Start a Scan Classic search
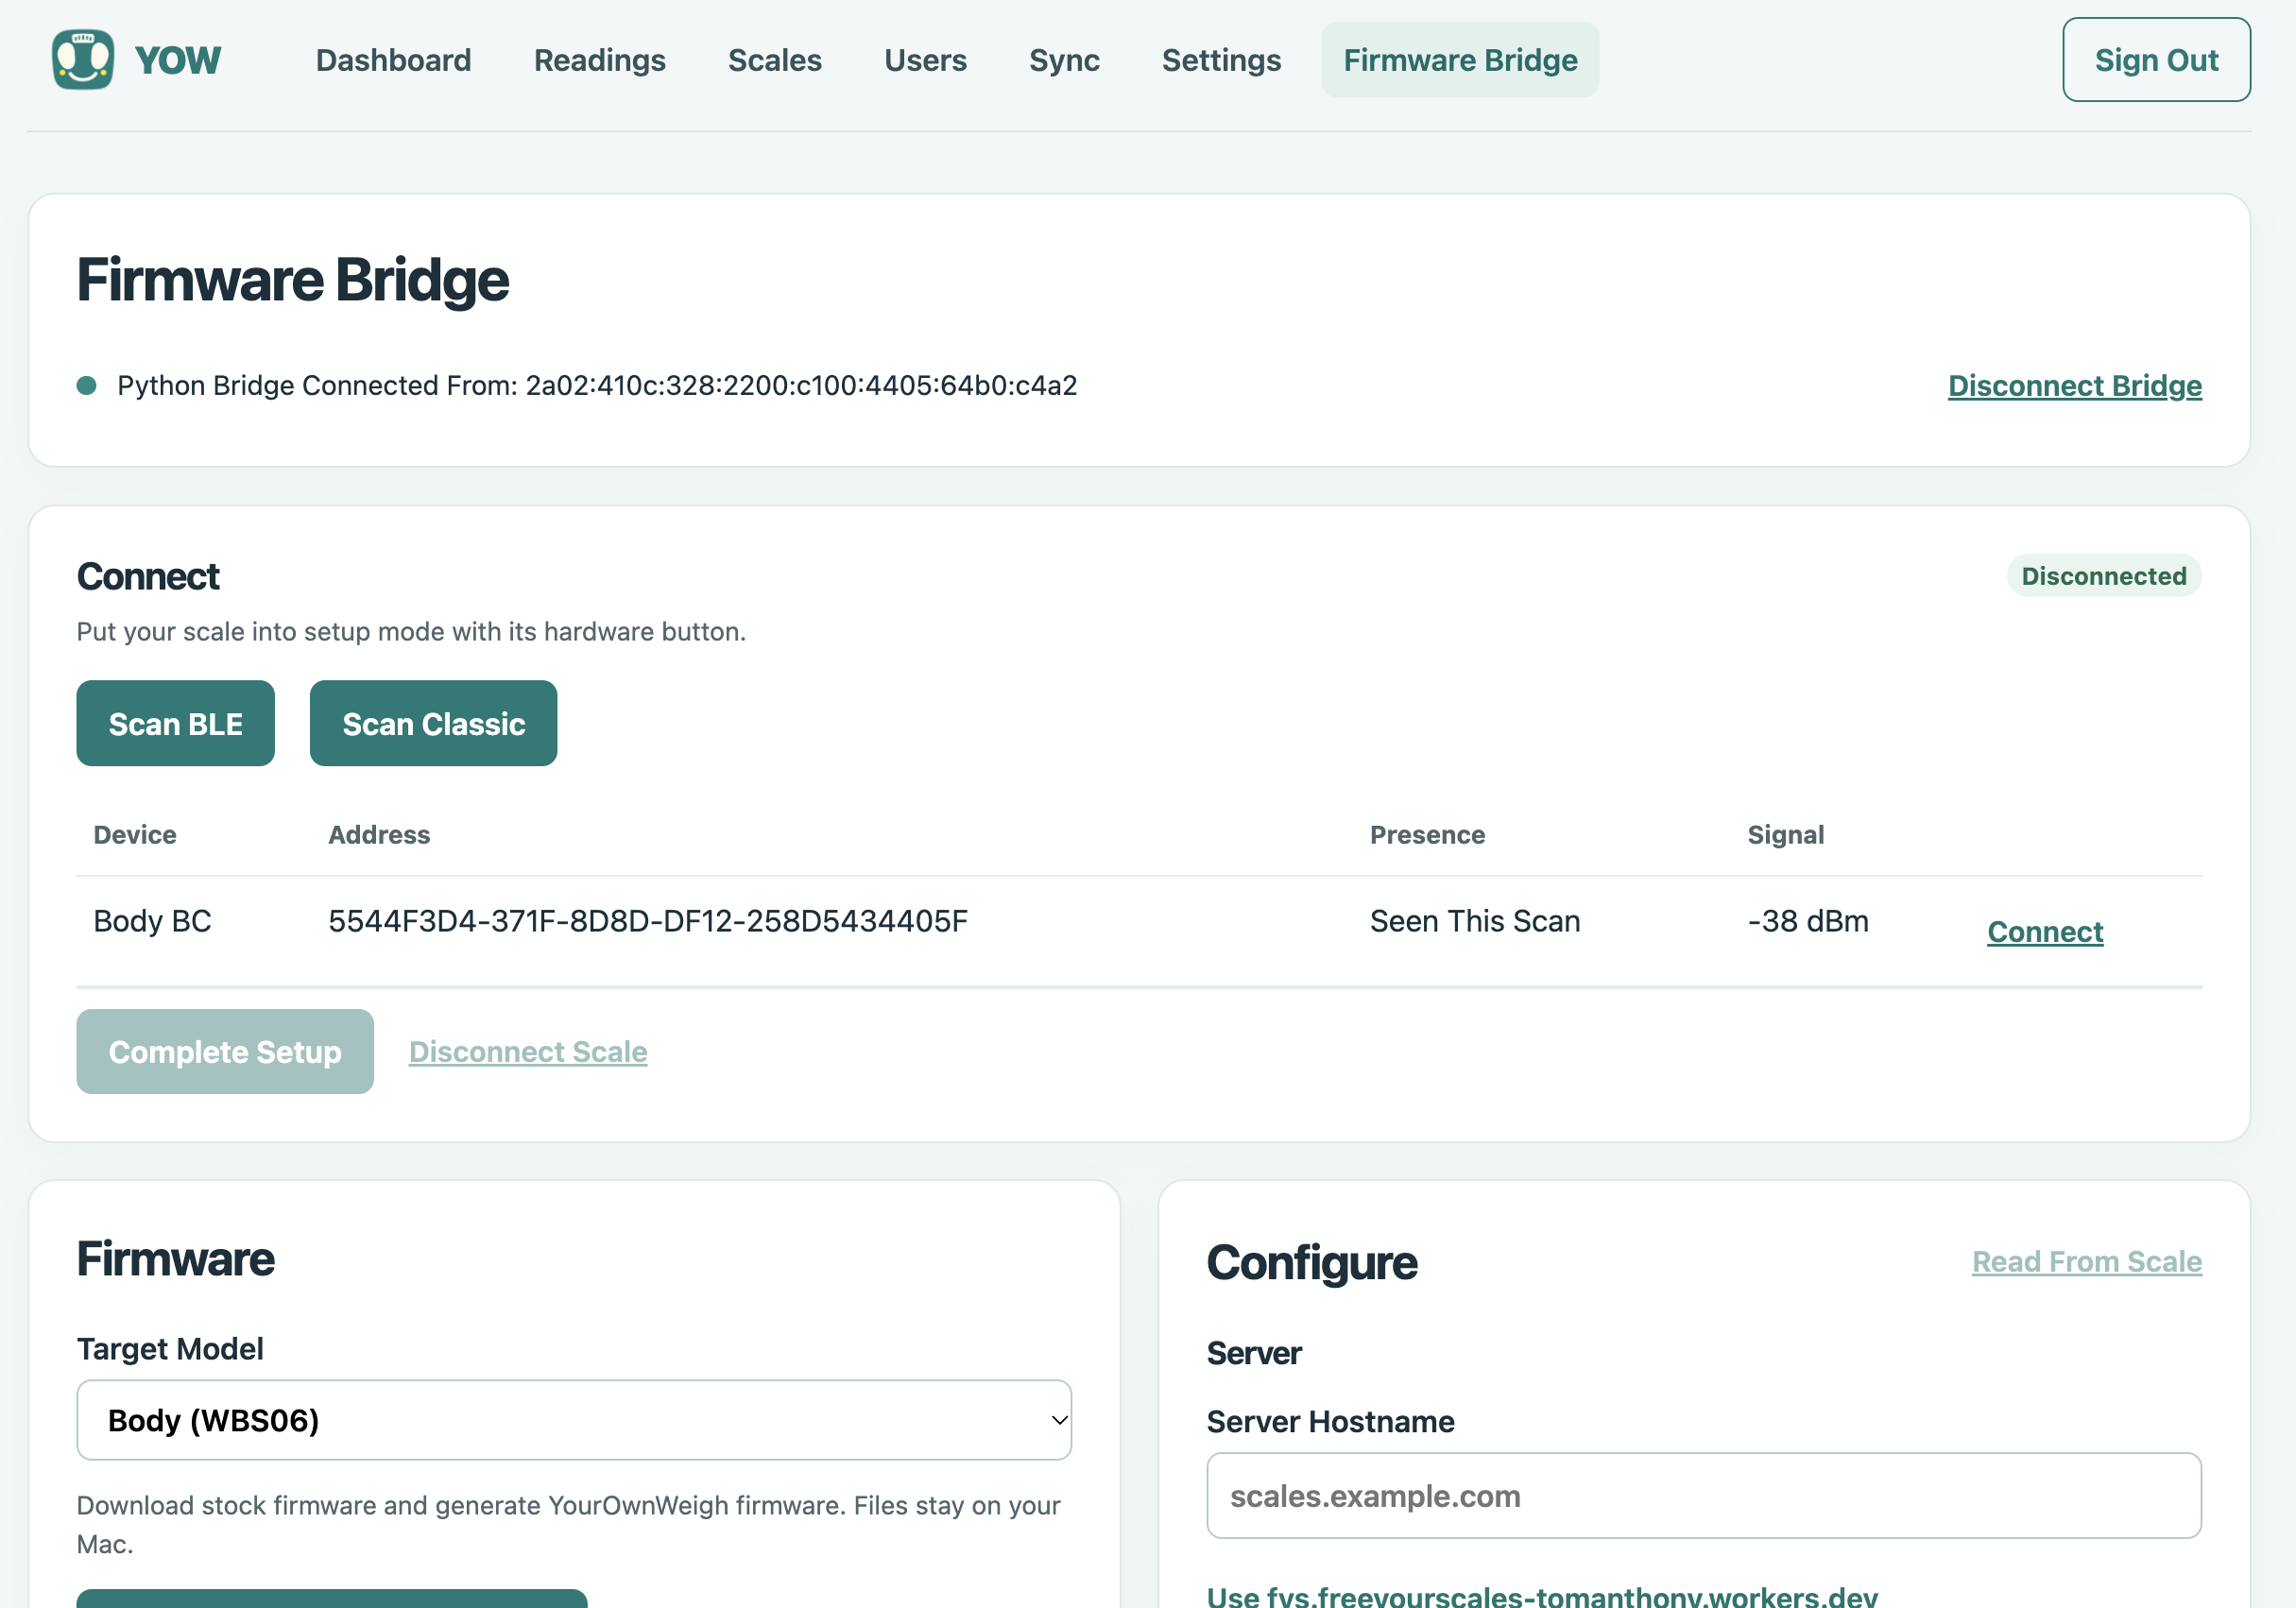The image size is (2296, 1608). tap(433, 723)
